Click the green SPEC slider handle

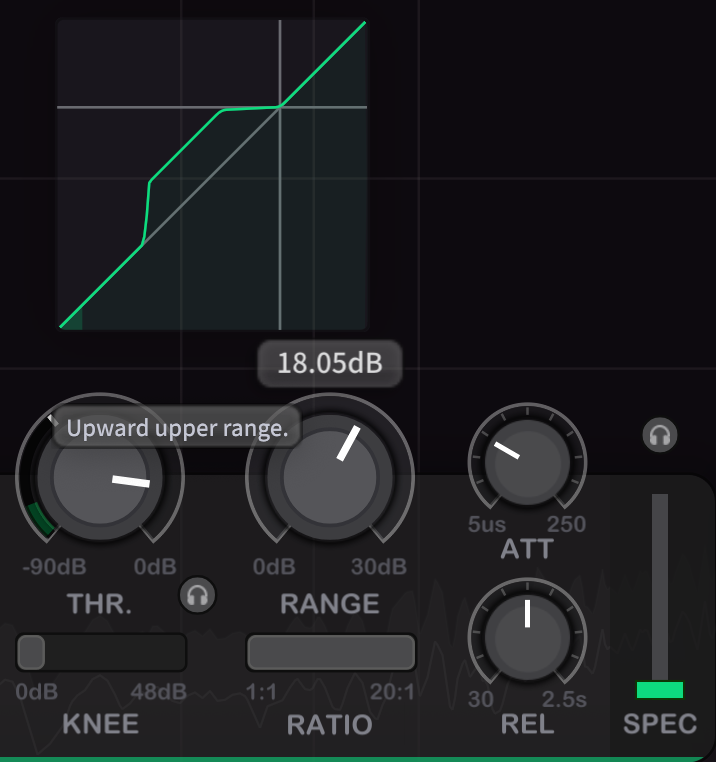click(x=660, y=690)
